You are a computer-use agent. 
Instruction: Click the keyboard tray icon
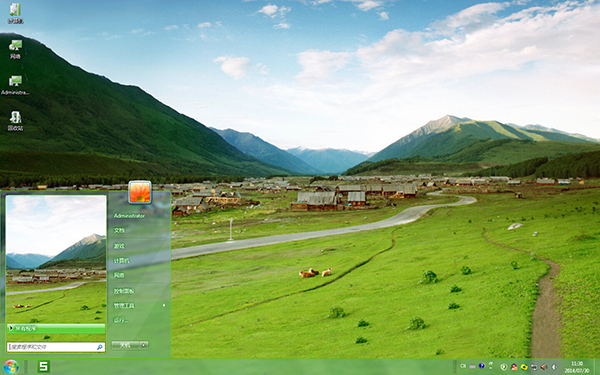[x=473, y=367]
